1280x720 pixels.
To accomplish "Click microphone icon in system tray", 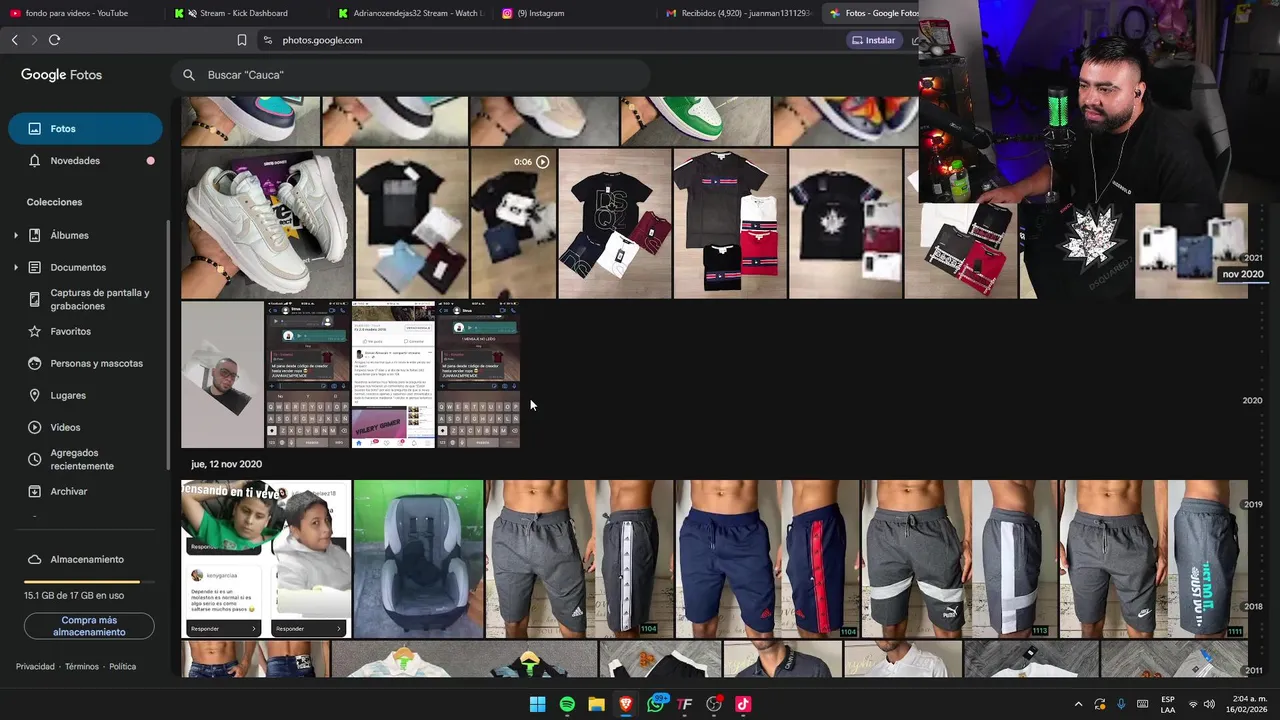I will (1121, 704).
